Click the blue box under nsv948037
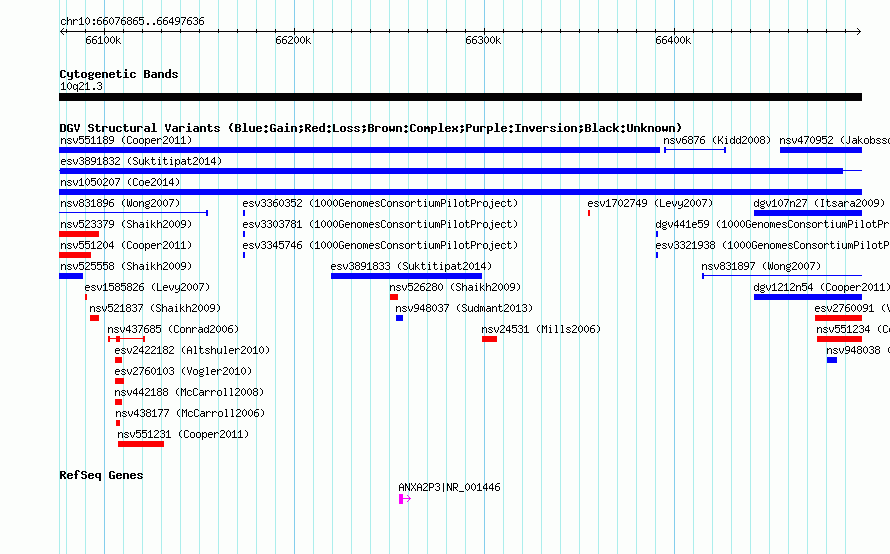 400,318
